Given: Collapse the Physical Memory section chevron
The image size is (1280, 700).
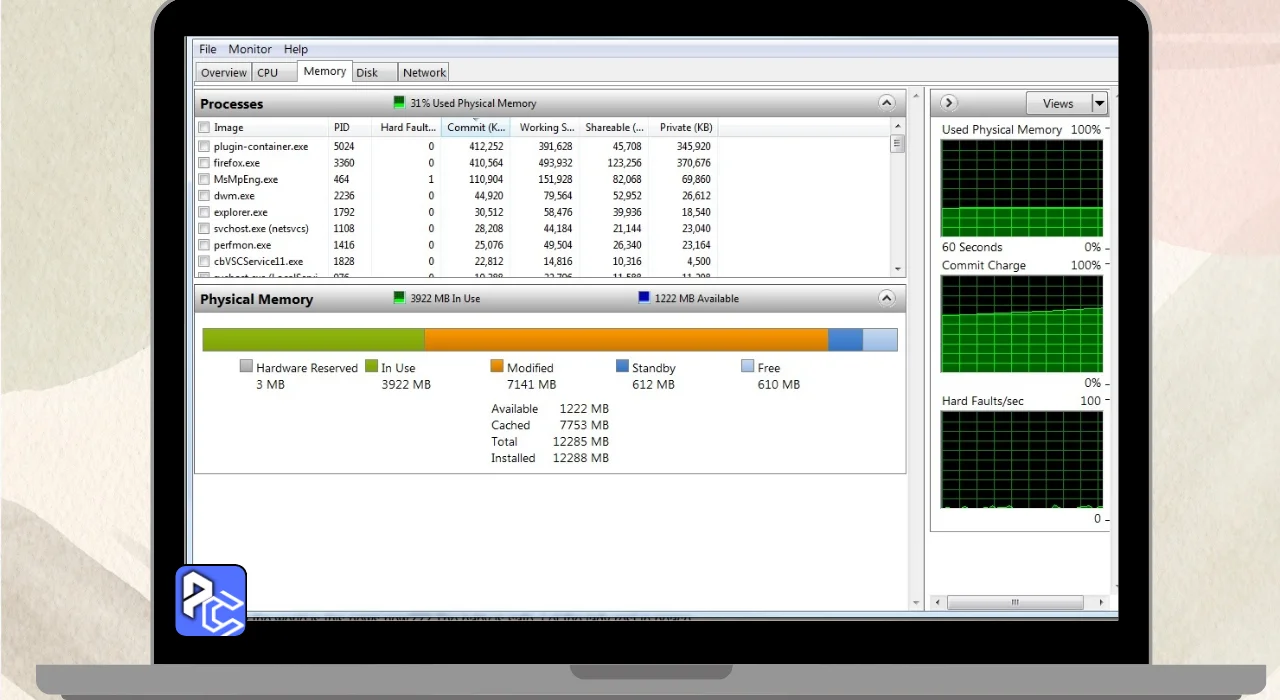Looking at the screenshot, I should [x=886, y=298].
